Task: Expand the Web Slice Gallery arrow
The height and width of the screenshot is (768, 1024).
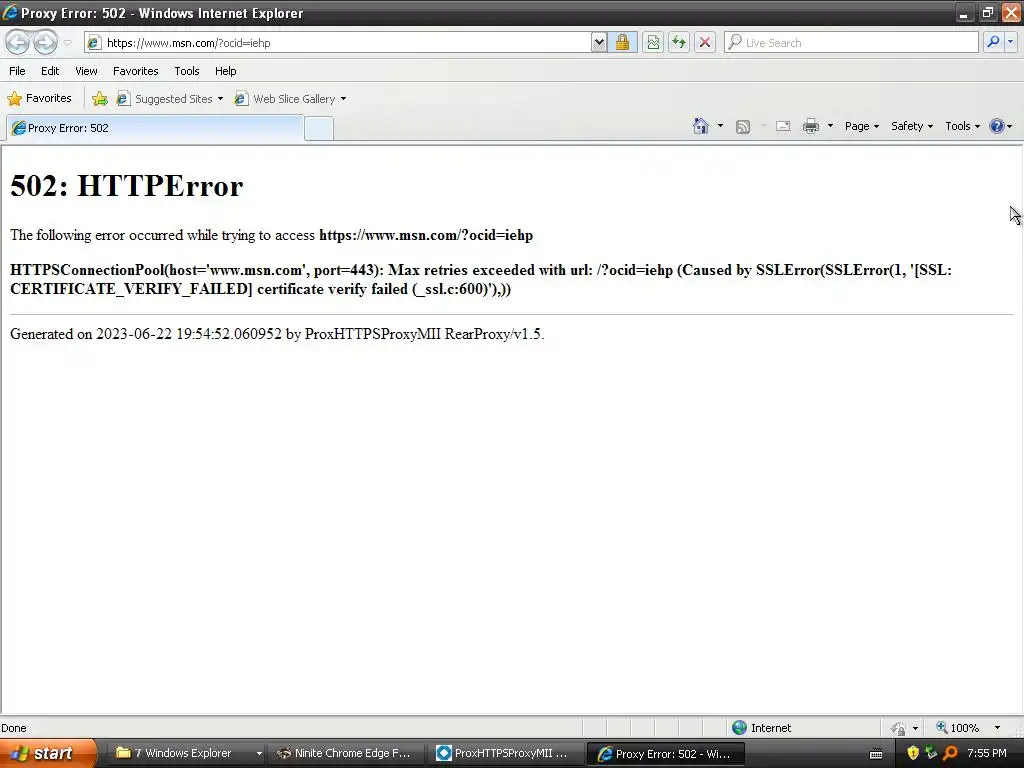Action: tap(344, 99)
